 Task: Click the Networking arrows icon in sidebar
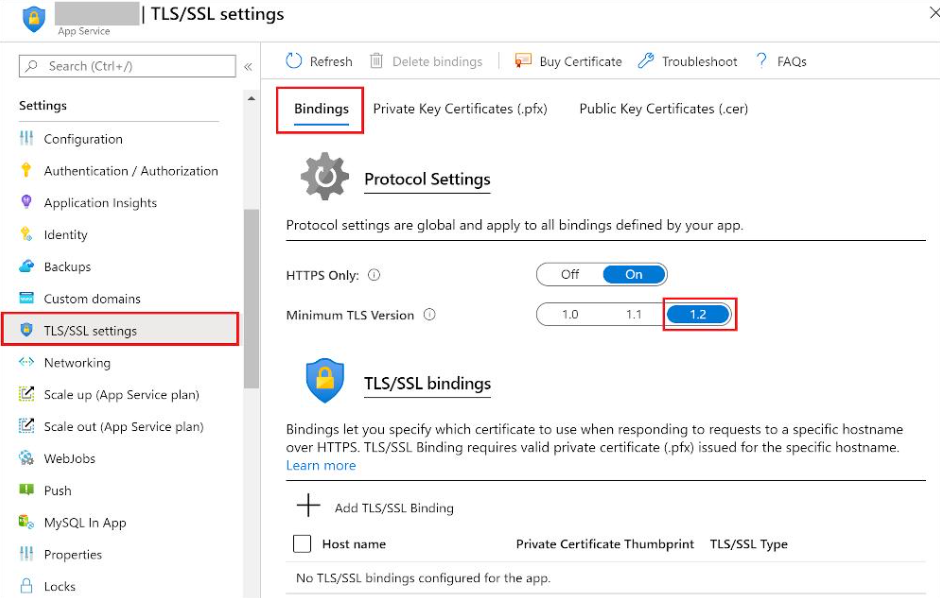(26, 362)
